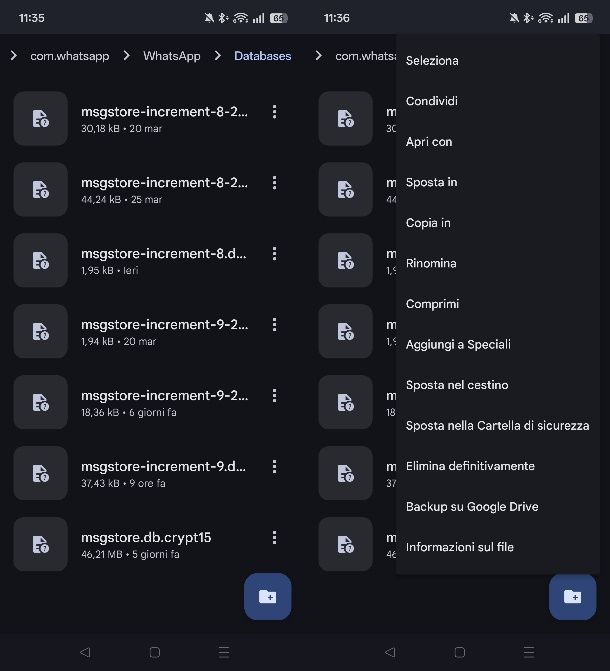
Task: Choose Comprimi in the menu
Action: point(432,304)
